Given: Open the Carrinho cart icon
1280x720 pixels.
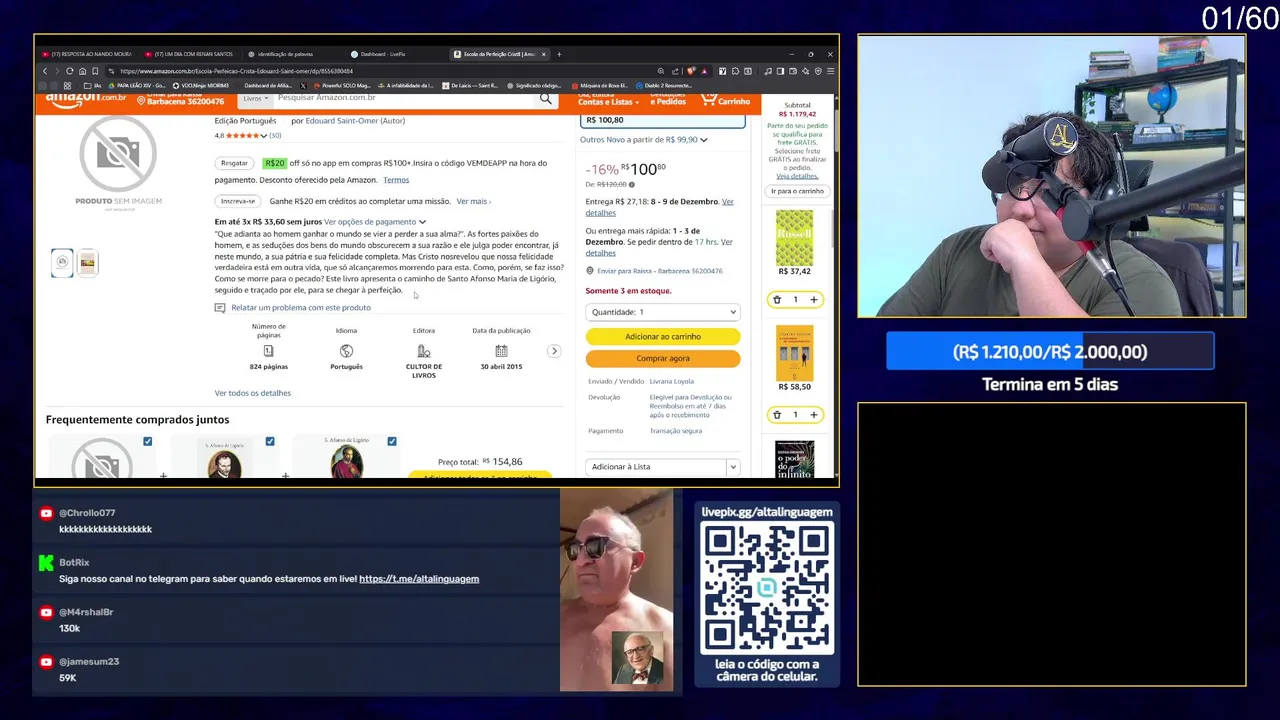Looking at the screenshot, I should (x=725, y=100).
